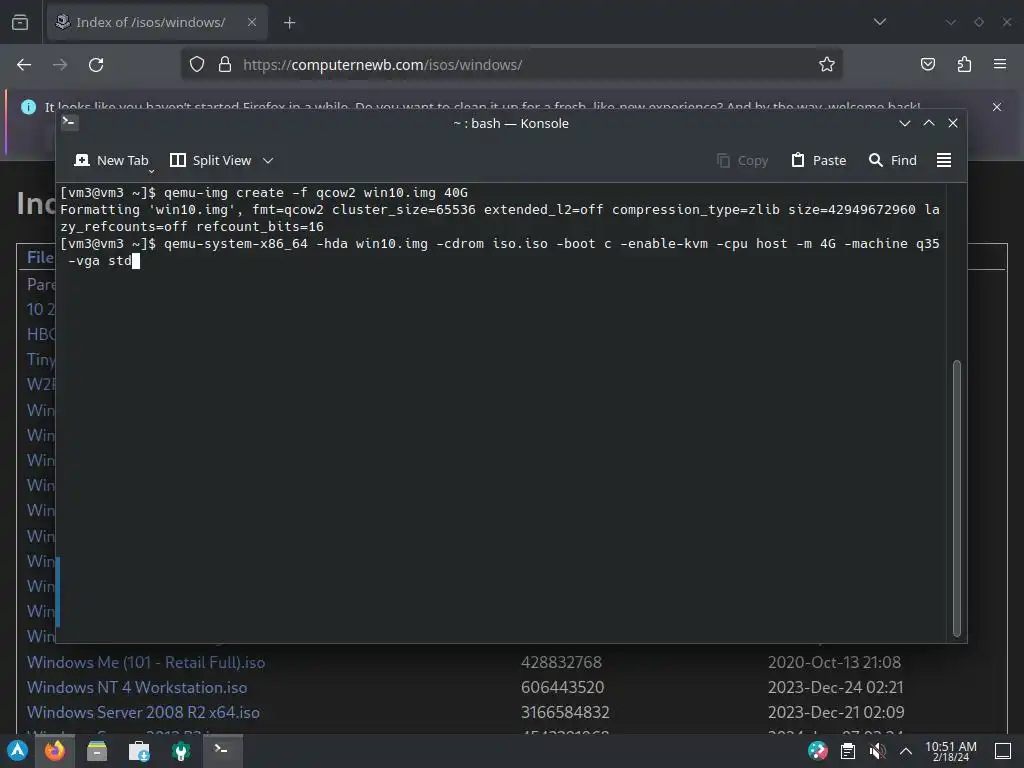Bookmark this page with the star icon

(827, 64)
